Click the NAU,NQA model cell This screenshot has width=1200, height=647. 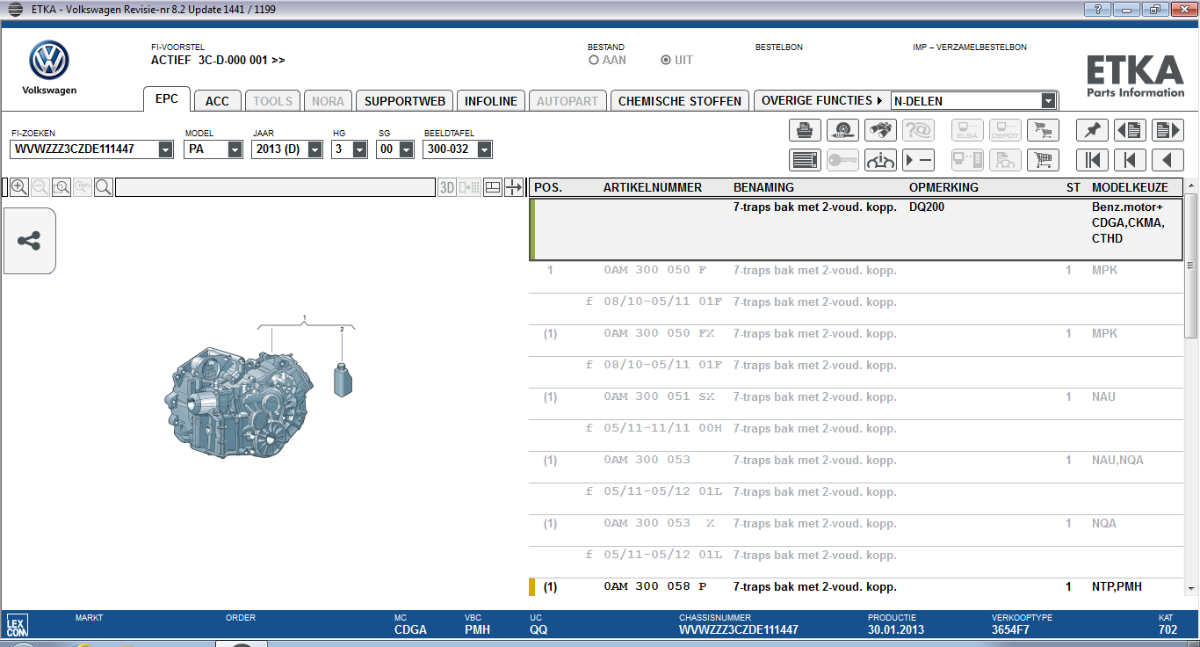coord(1118,461)
